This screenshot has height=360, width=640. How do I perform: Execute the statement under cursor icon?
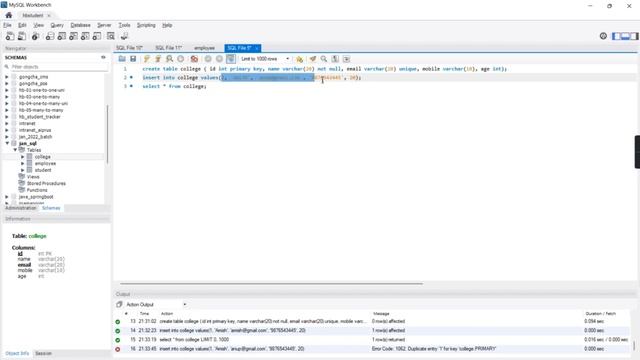click(158, 59)
